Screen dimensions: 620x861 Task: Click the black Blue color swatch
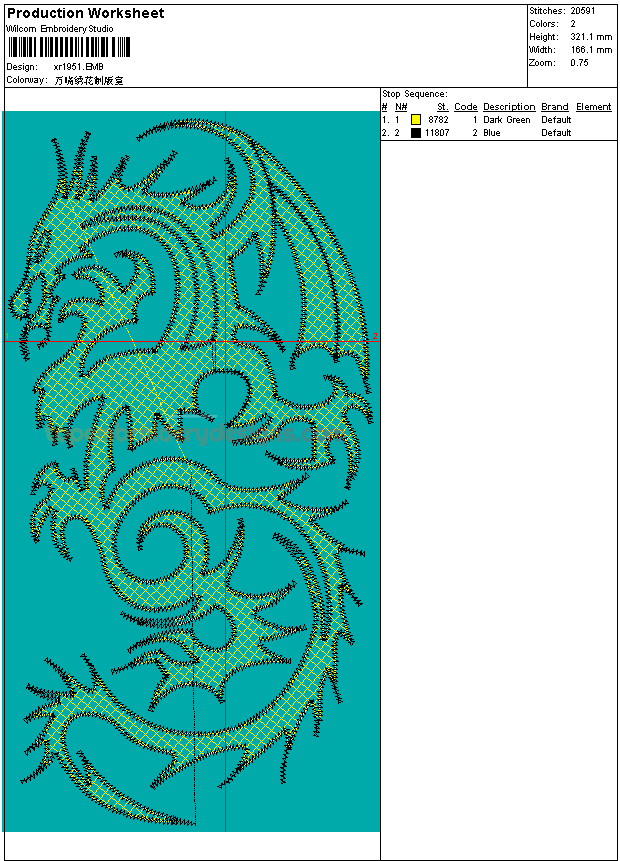(x=416, y=133)
